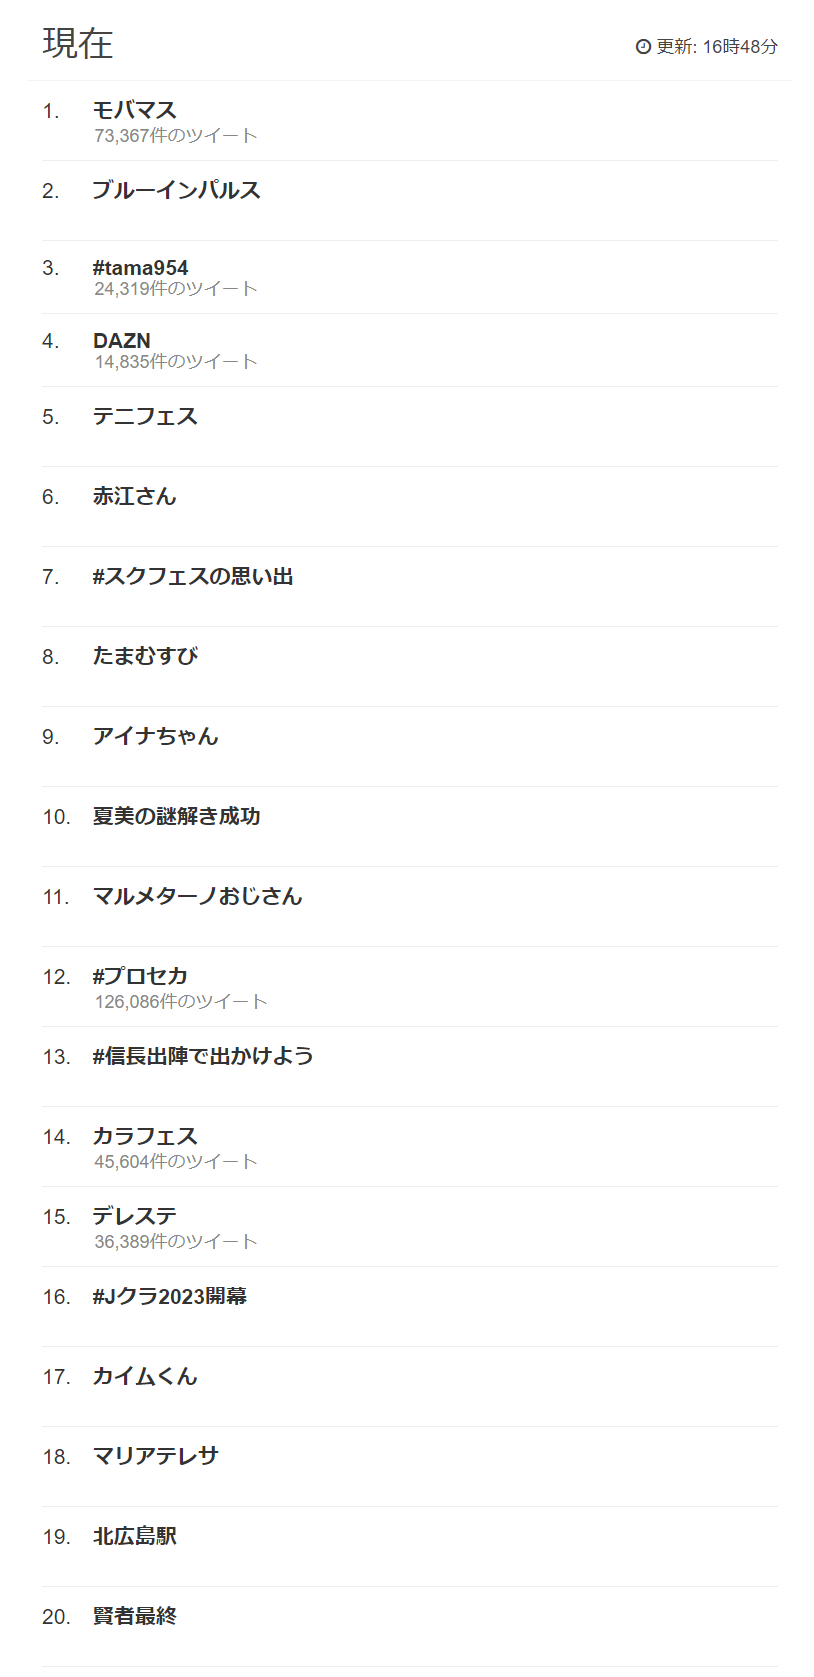Viewport: 814px width, 1677px height.
Task: Click the DAZN trending topic
Action: coord(122,341)
